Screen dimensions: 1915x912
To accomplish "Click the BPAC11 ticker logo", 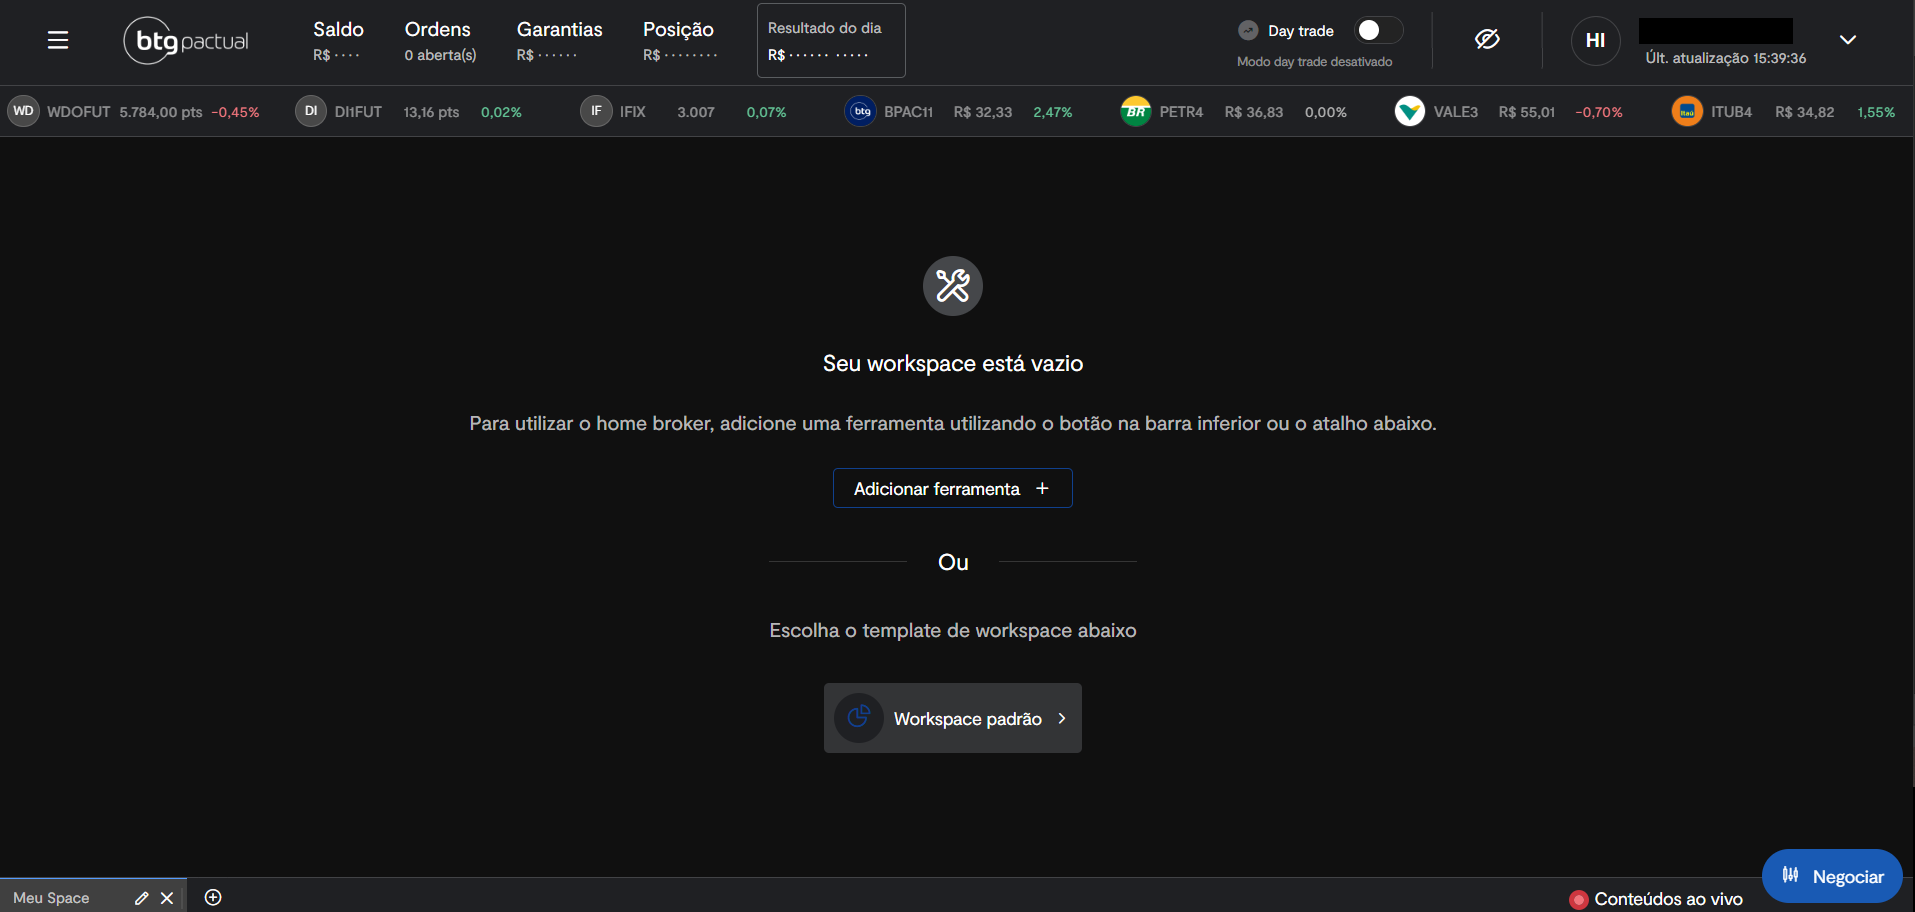I will coord(860,112).
